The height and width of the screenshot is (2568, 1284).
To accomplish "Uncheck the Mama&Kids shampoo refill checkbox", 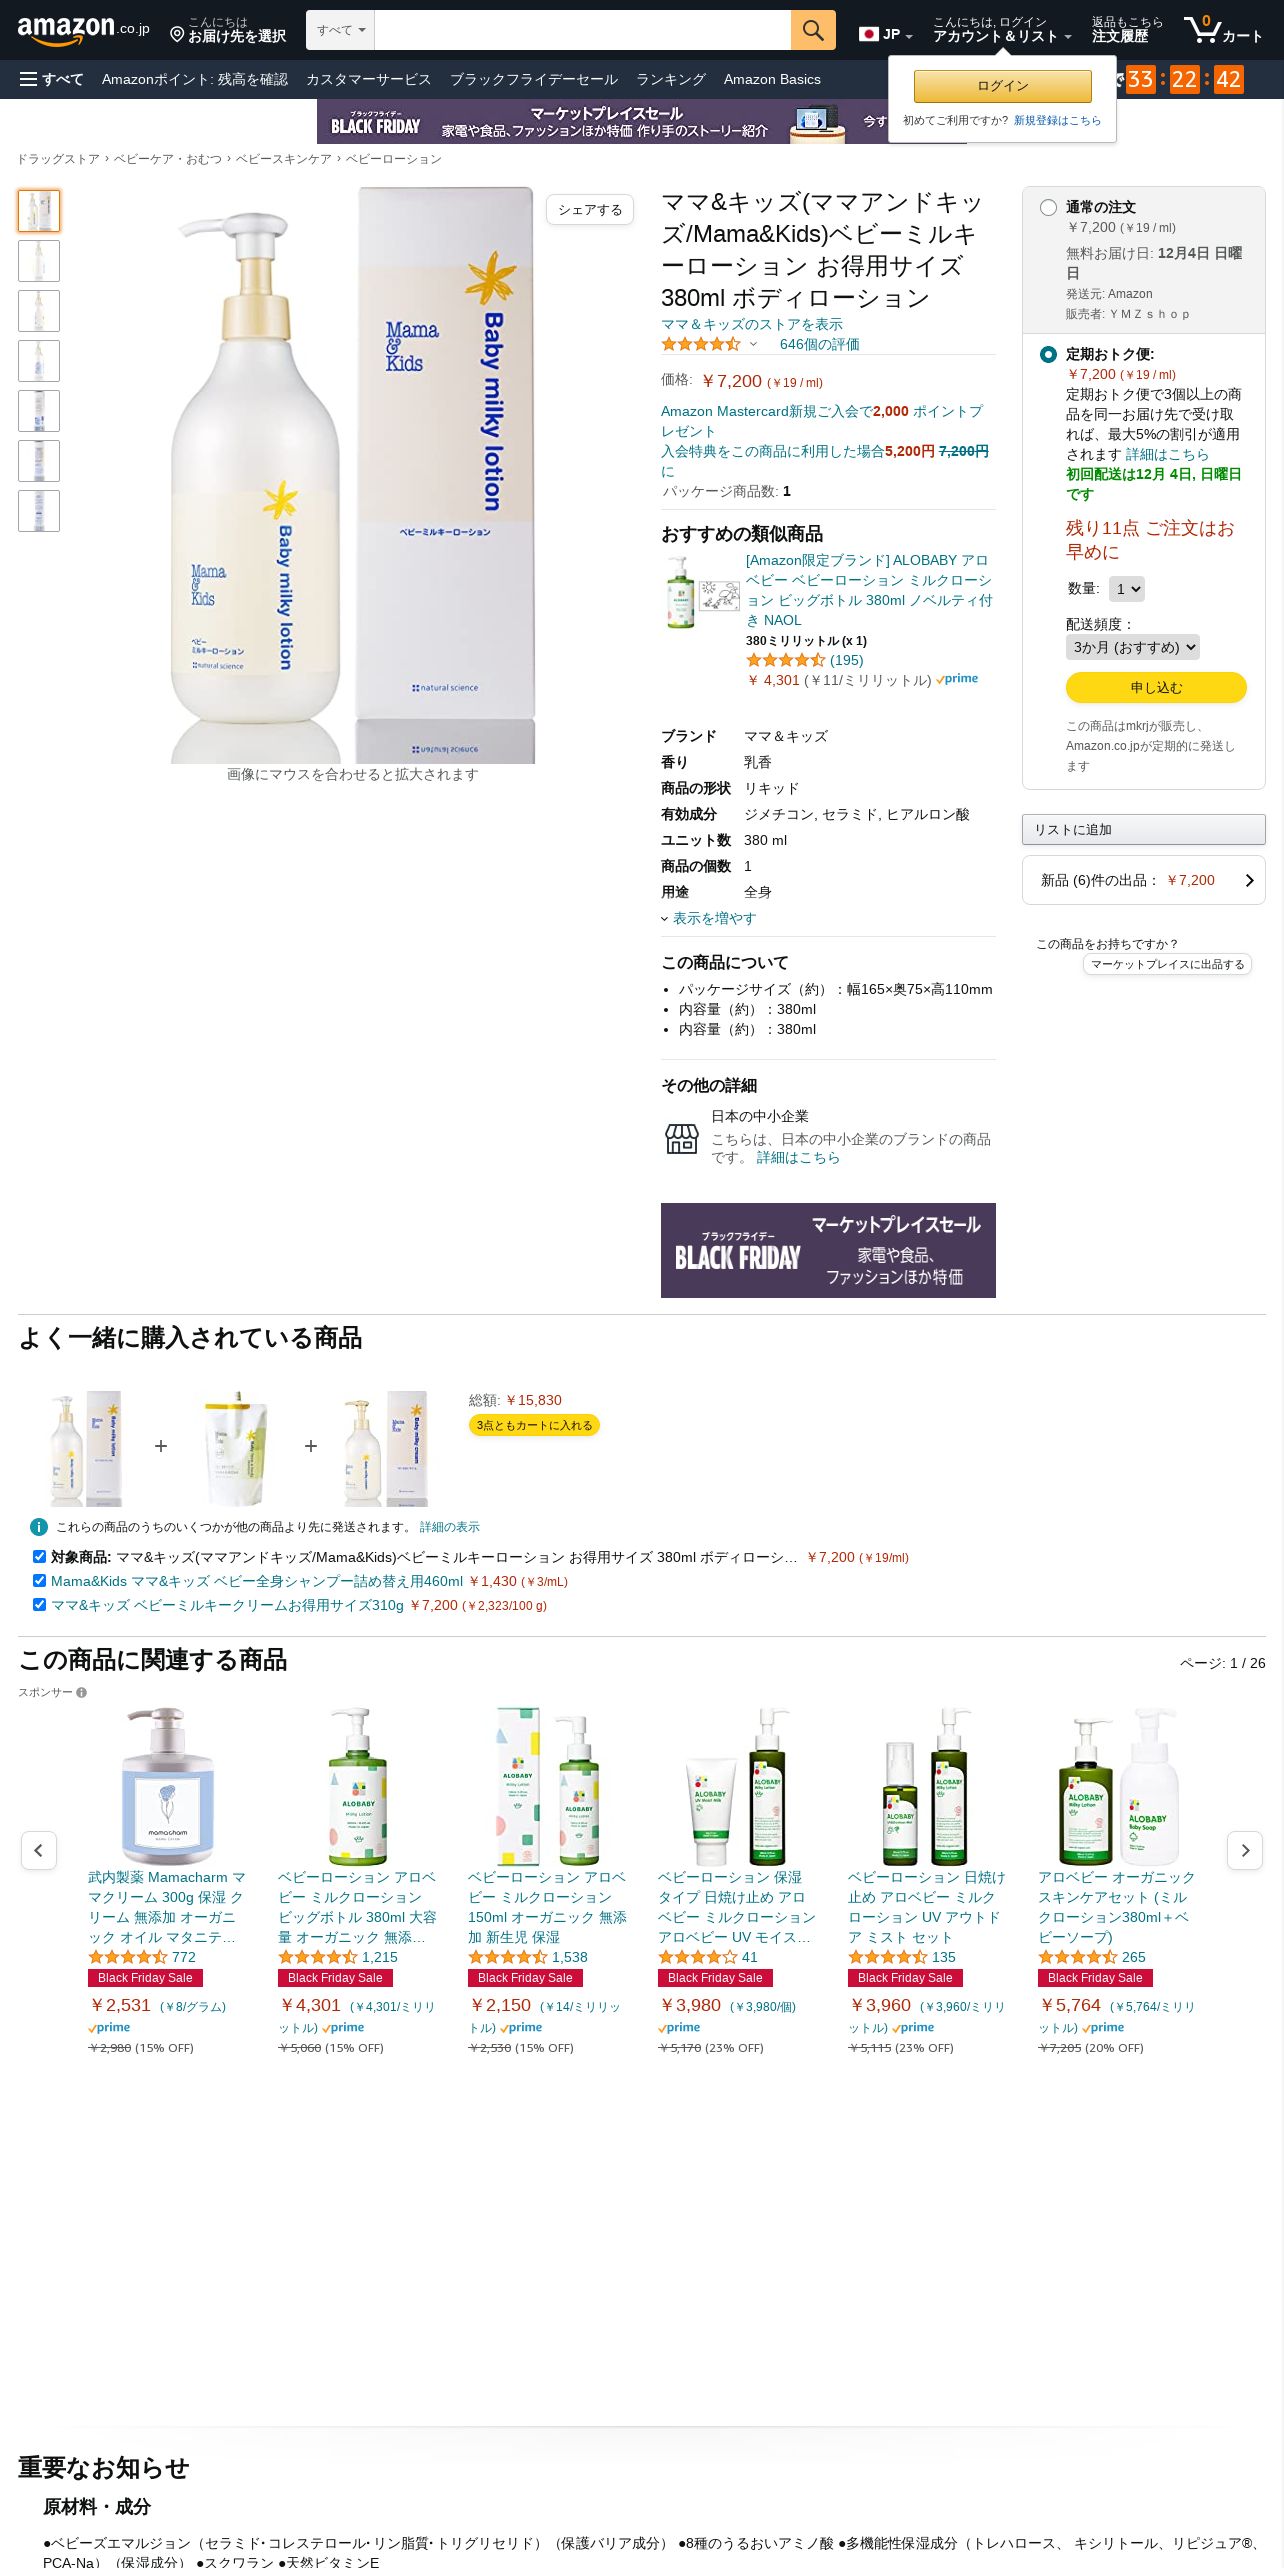I will 39,1580.
